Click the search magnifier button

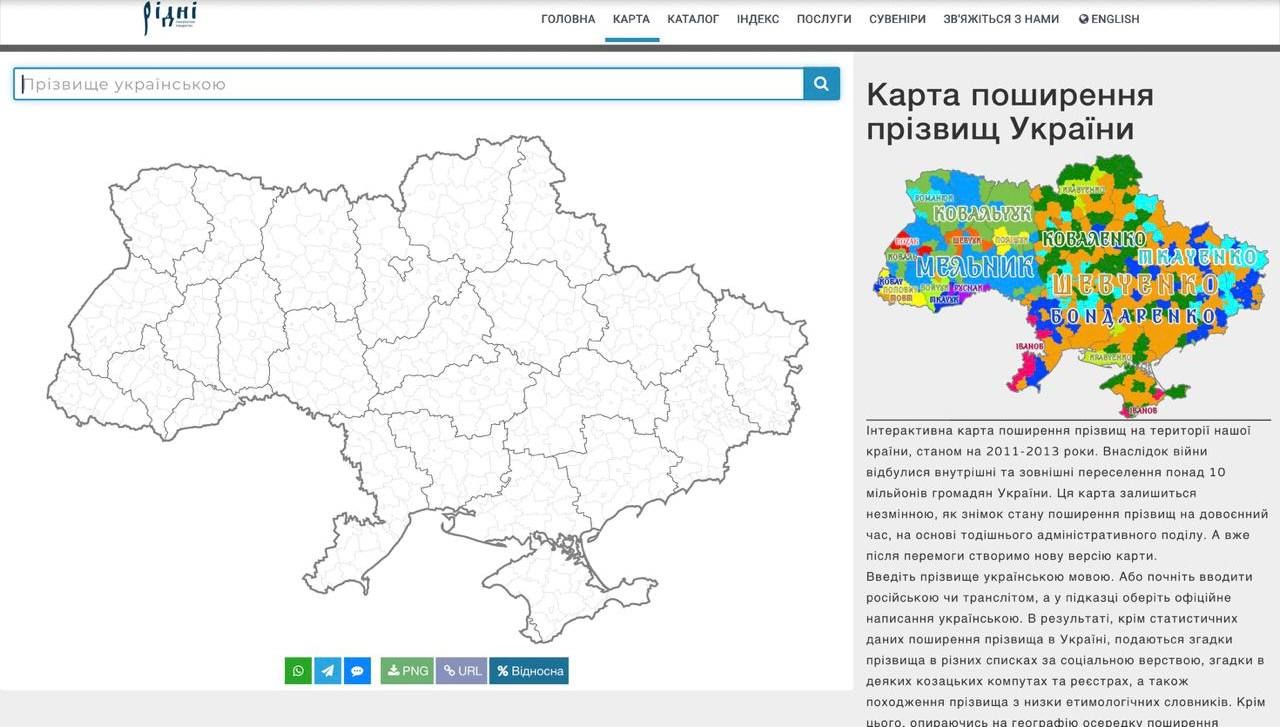821,84
